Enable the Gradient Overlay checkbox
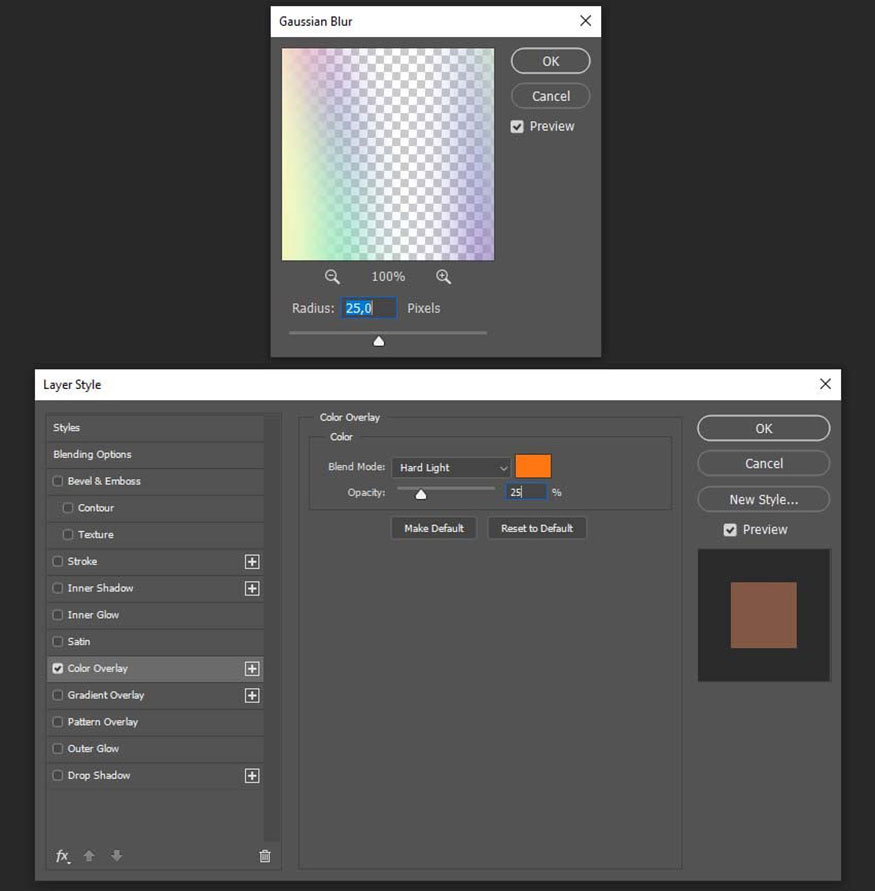Image resolution: width=875 pixels, height=891 pixels. [x=57, y=696]
